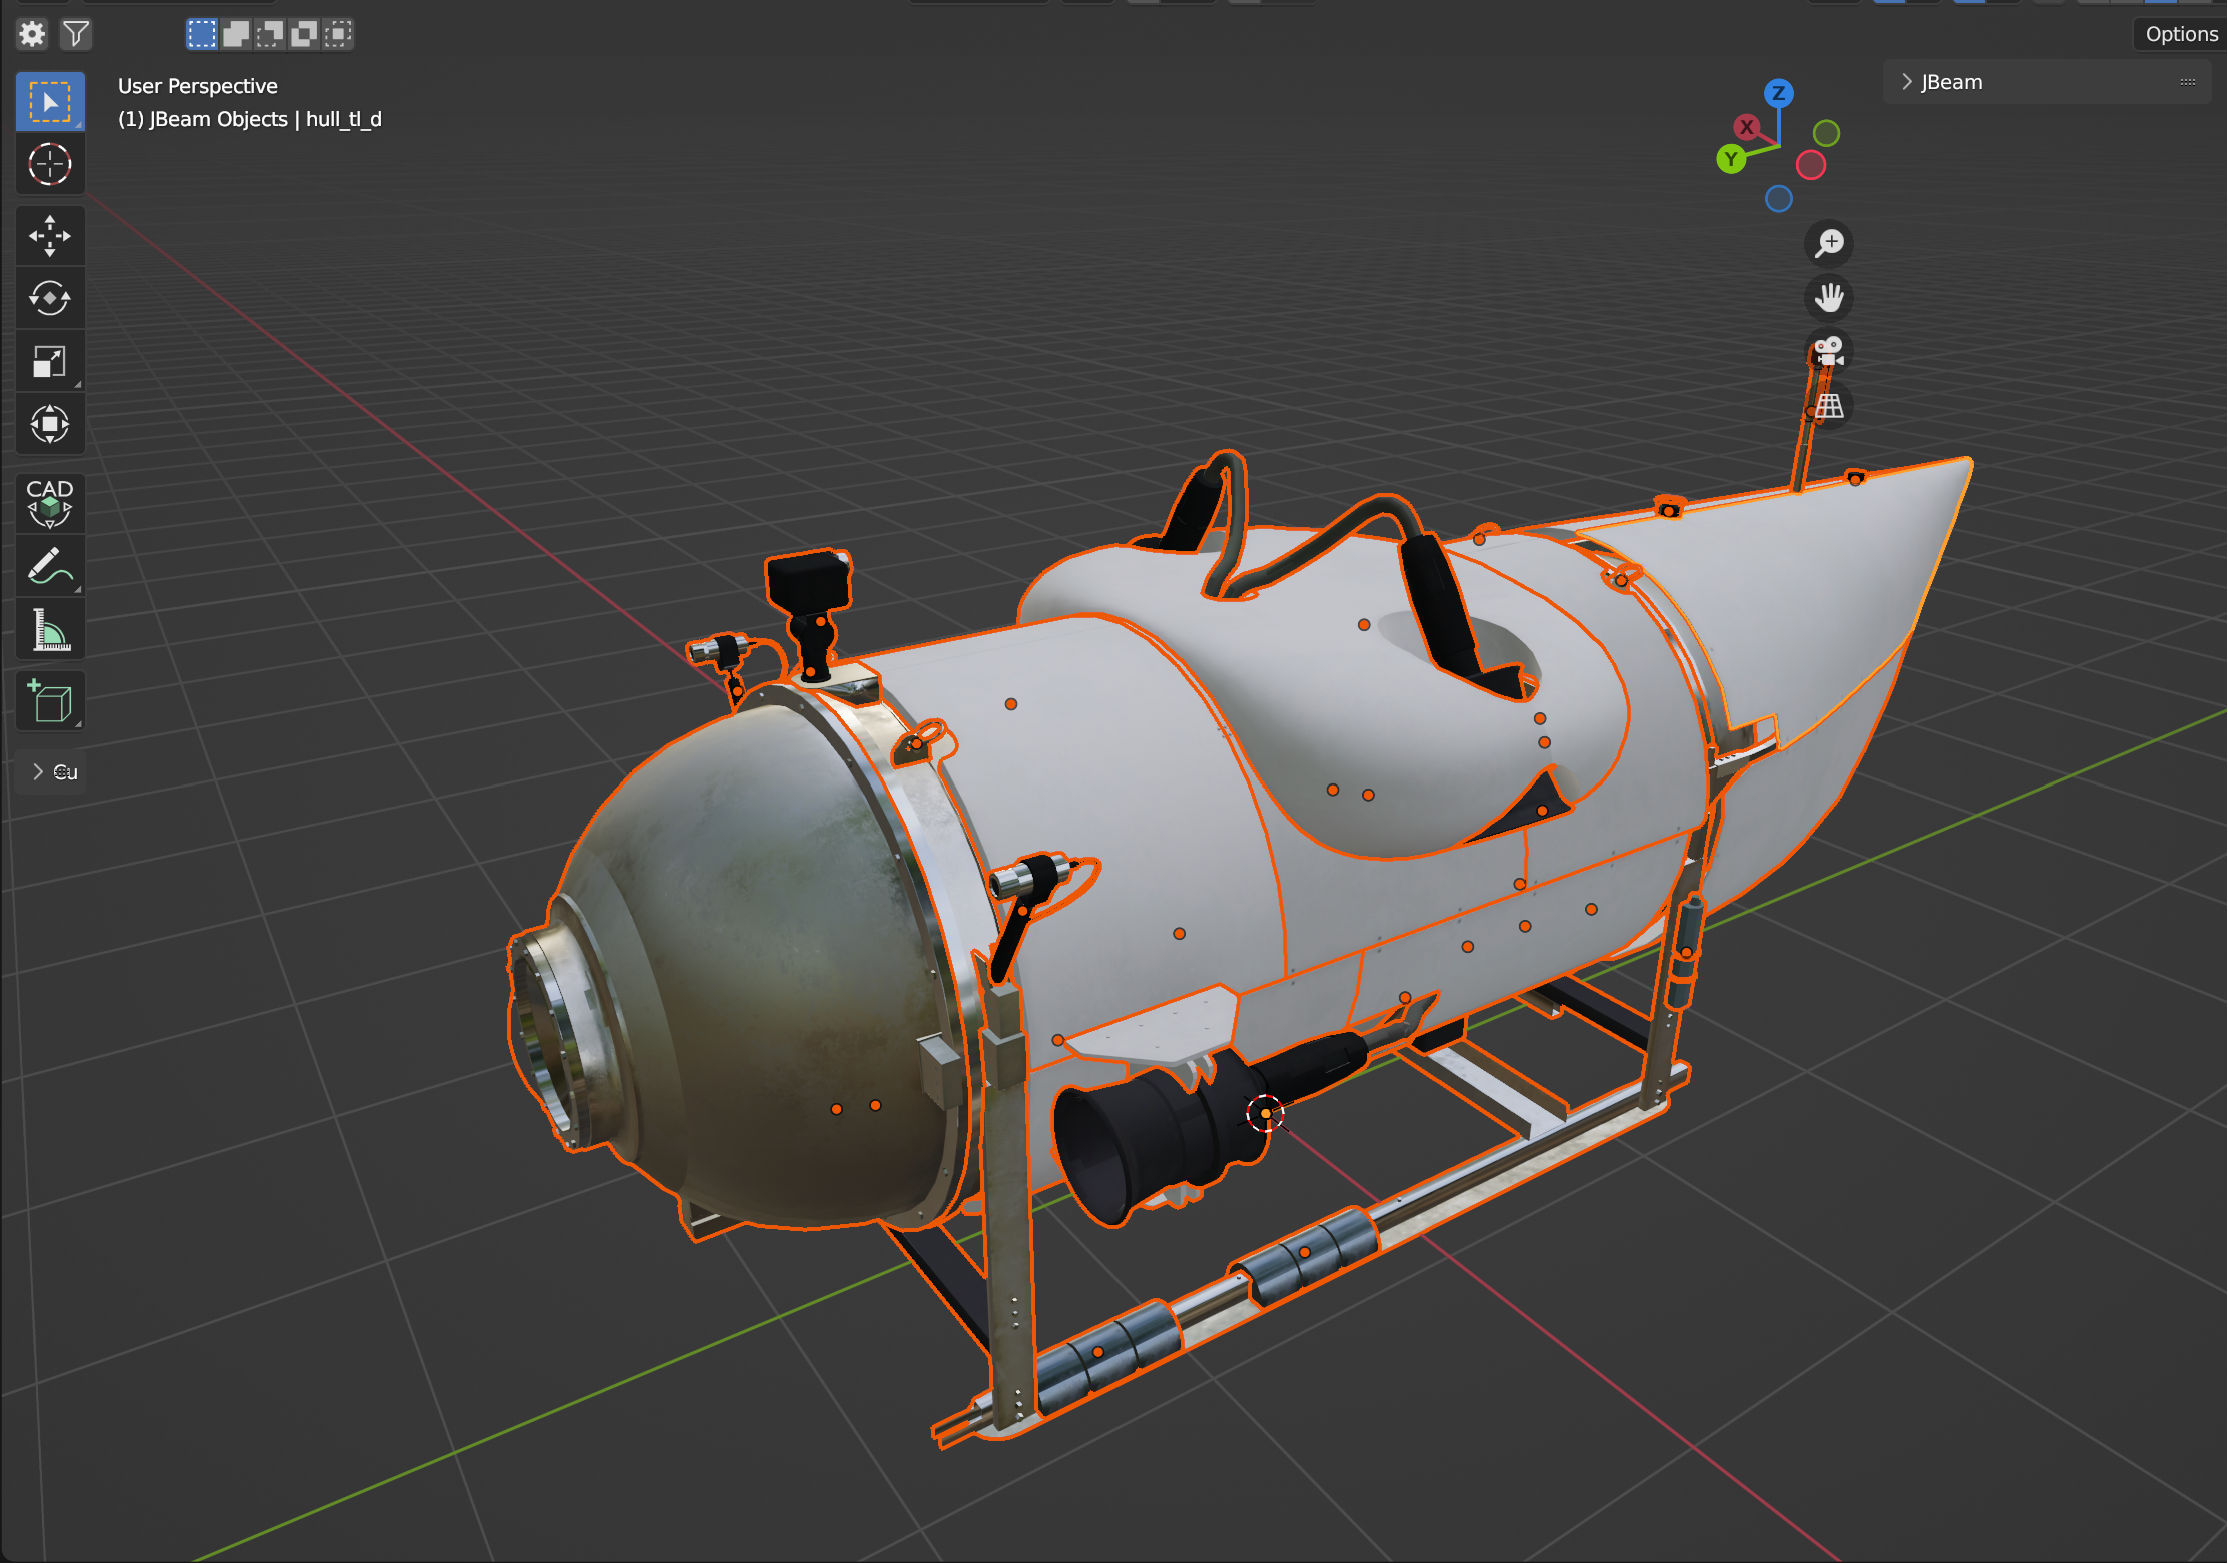Viewport: 2228px width, 1564px height.
Task: Choose the Extend Selection mode
Action: tap(236, 34)
